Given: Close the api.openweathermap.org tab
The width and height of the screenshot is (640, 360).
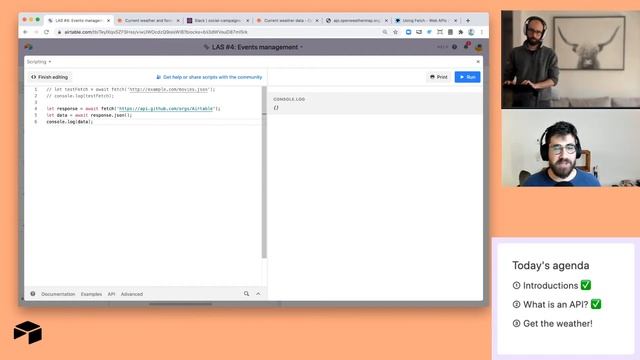Looking at the screenshot, I should click(386, 20).
